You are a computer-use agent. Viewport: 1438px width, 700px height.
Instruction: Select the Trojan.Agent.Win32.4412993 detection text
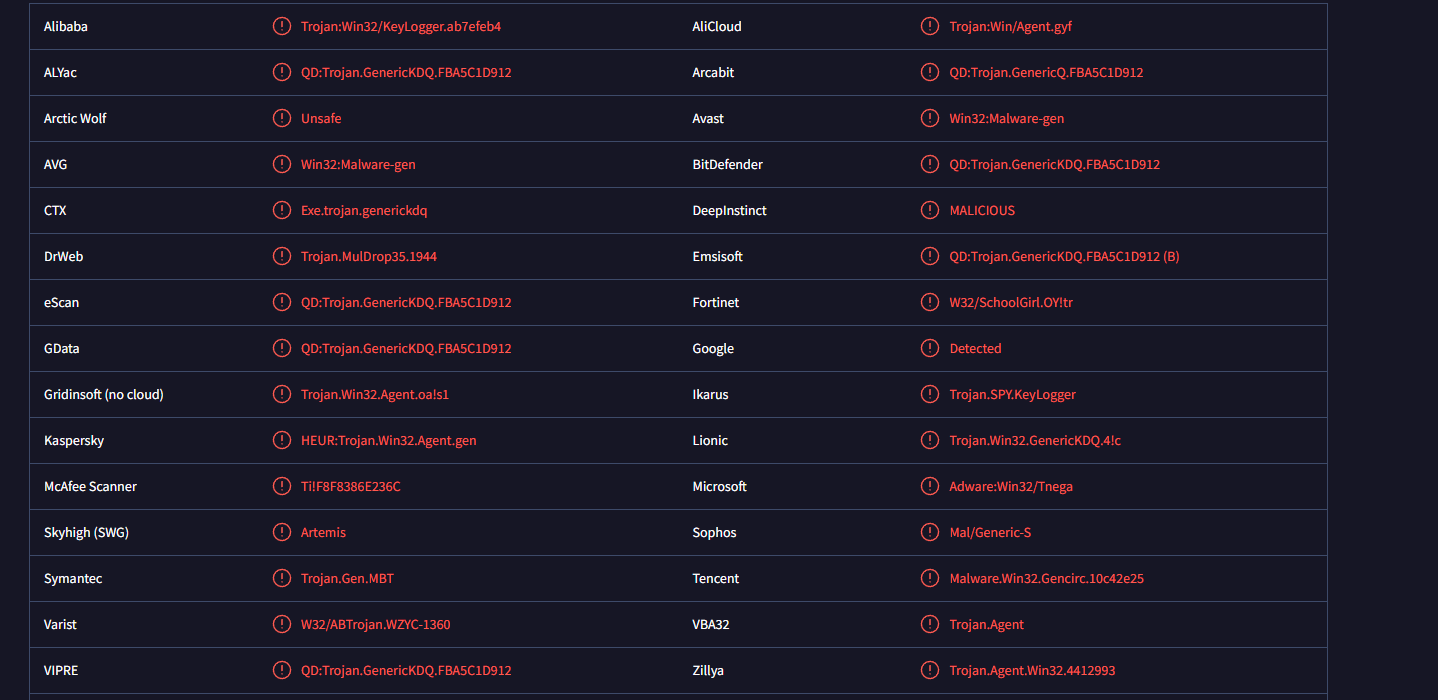tap(1032, 671)
